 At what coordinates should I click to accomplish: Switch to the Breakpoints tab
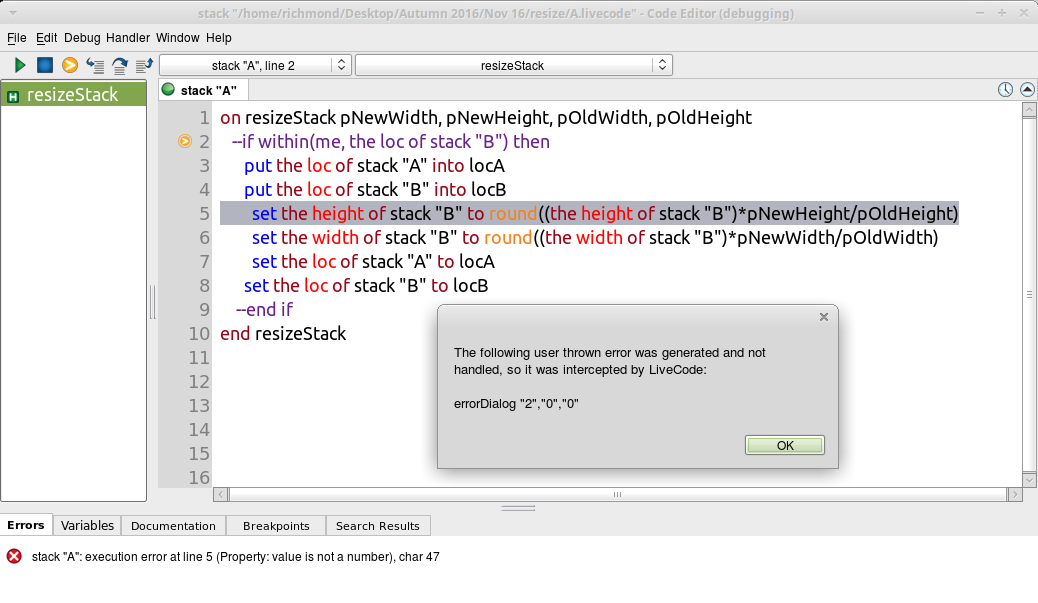click(x=276, y=525)
